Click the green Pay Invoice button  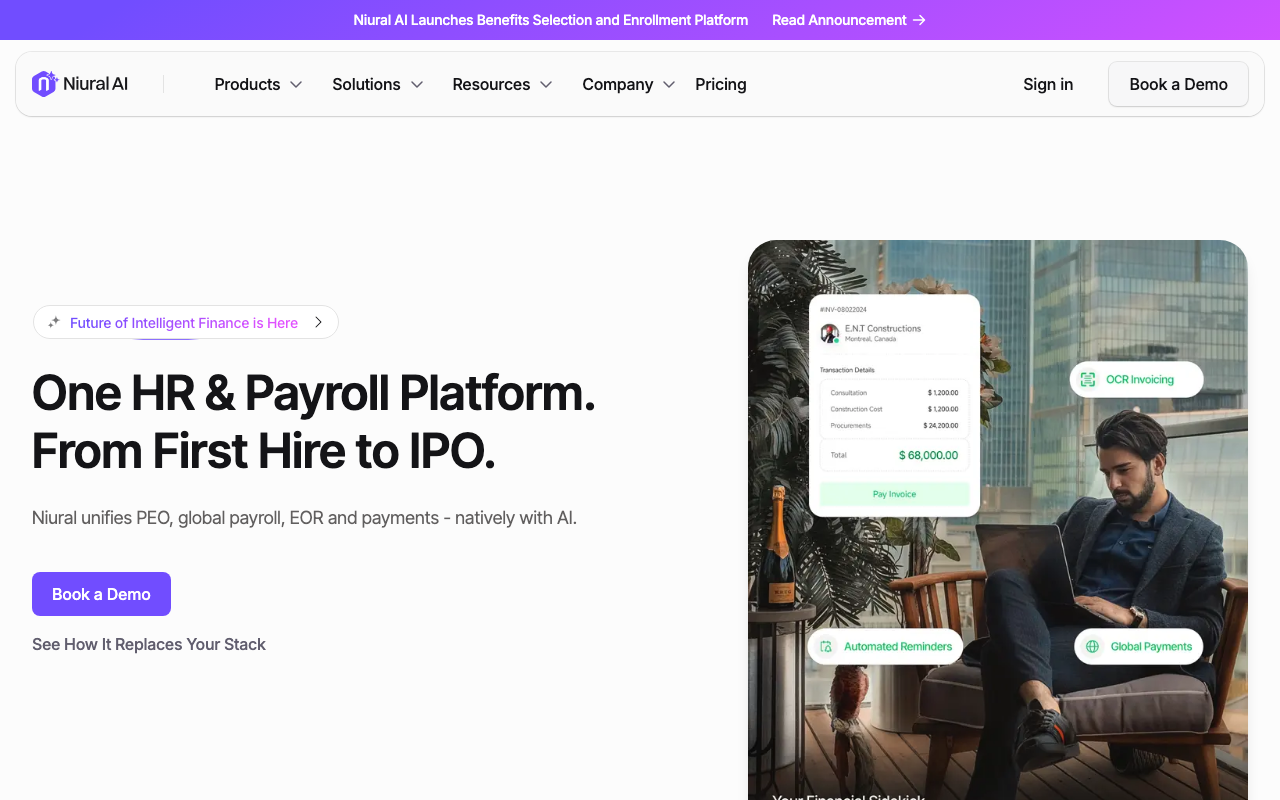pyautogui.click(x=894, y=494)
